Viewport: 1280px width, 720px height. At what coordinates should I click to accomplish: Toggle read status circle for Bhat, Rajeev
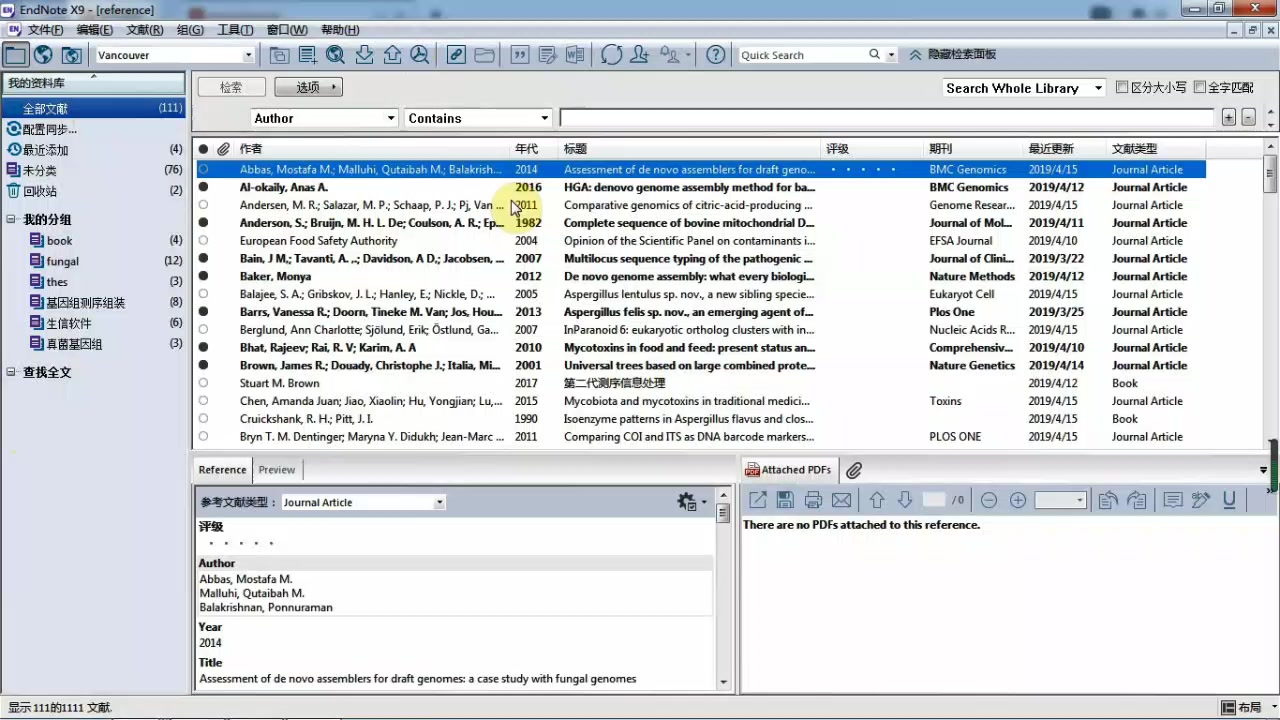coord(203,348)
